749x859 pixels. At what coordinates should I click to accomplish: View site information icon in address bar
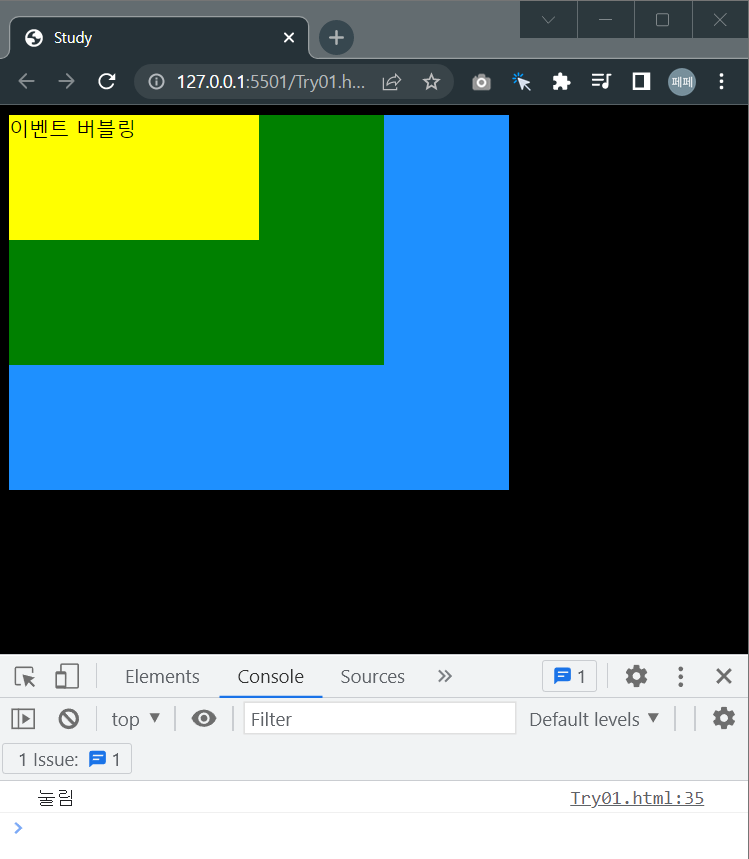156,82
